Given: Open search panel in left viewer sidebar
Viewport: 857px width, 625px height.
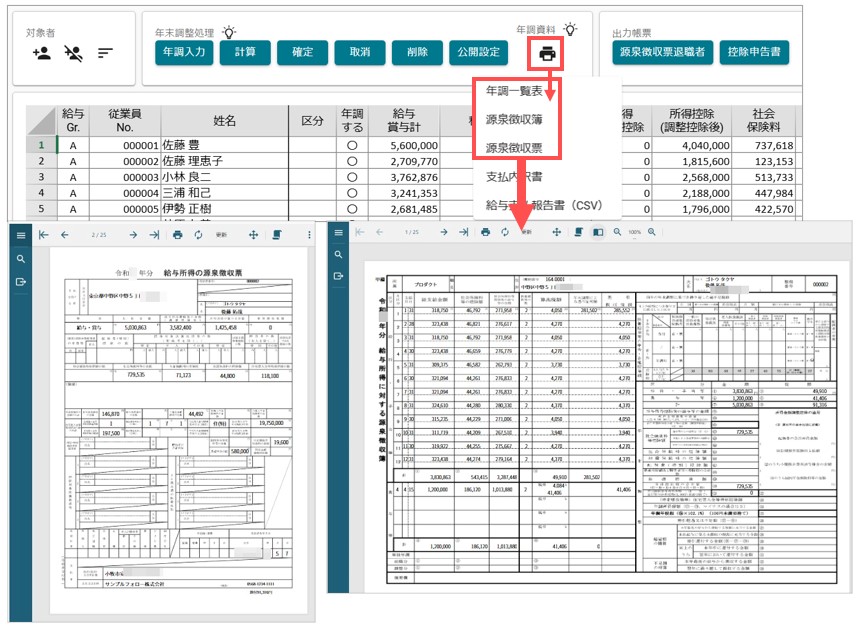Looking at the screenshot, I should click(21, 259).
